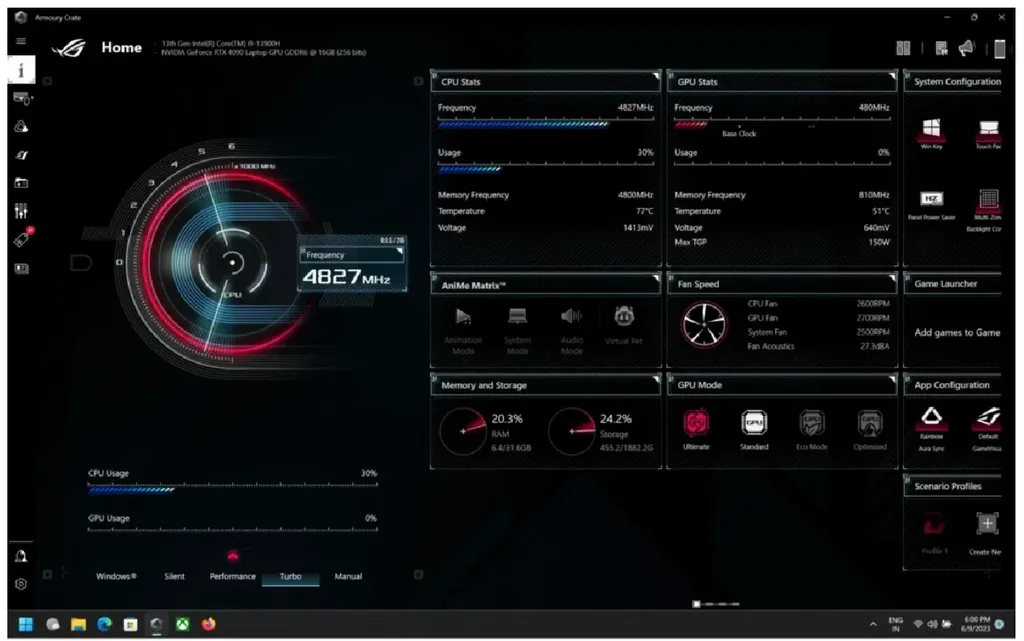Screen dimensions: 1024x641
Task: Open File Explorer from the taskbar
Action: click(78, 625)
